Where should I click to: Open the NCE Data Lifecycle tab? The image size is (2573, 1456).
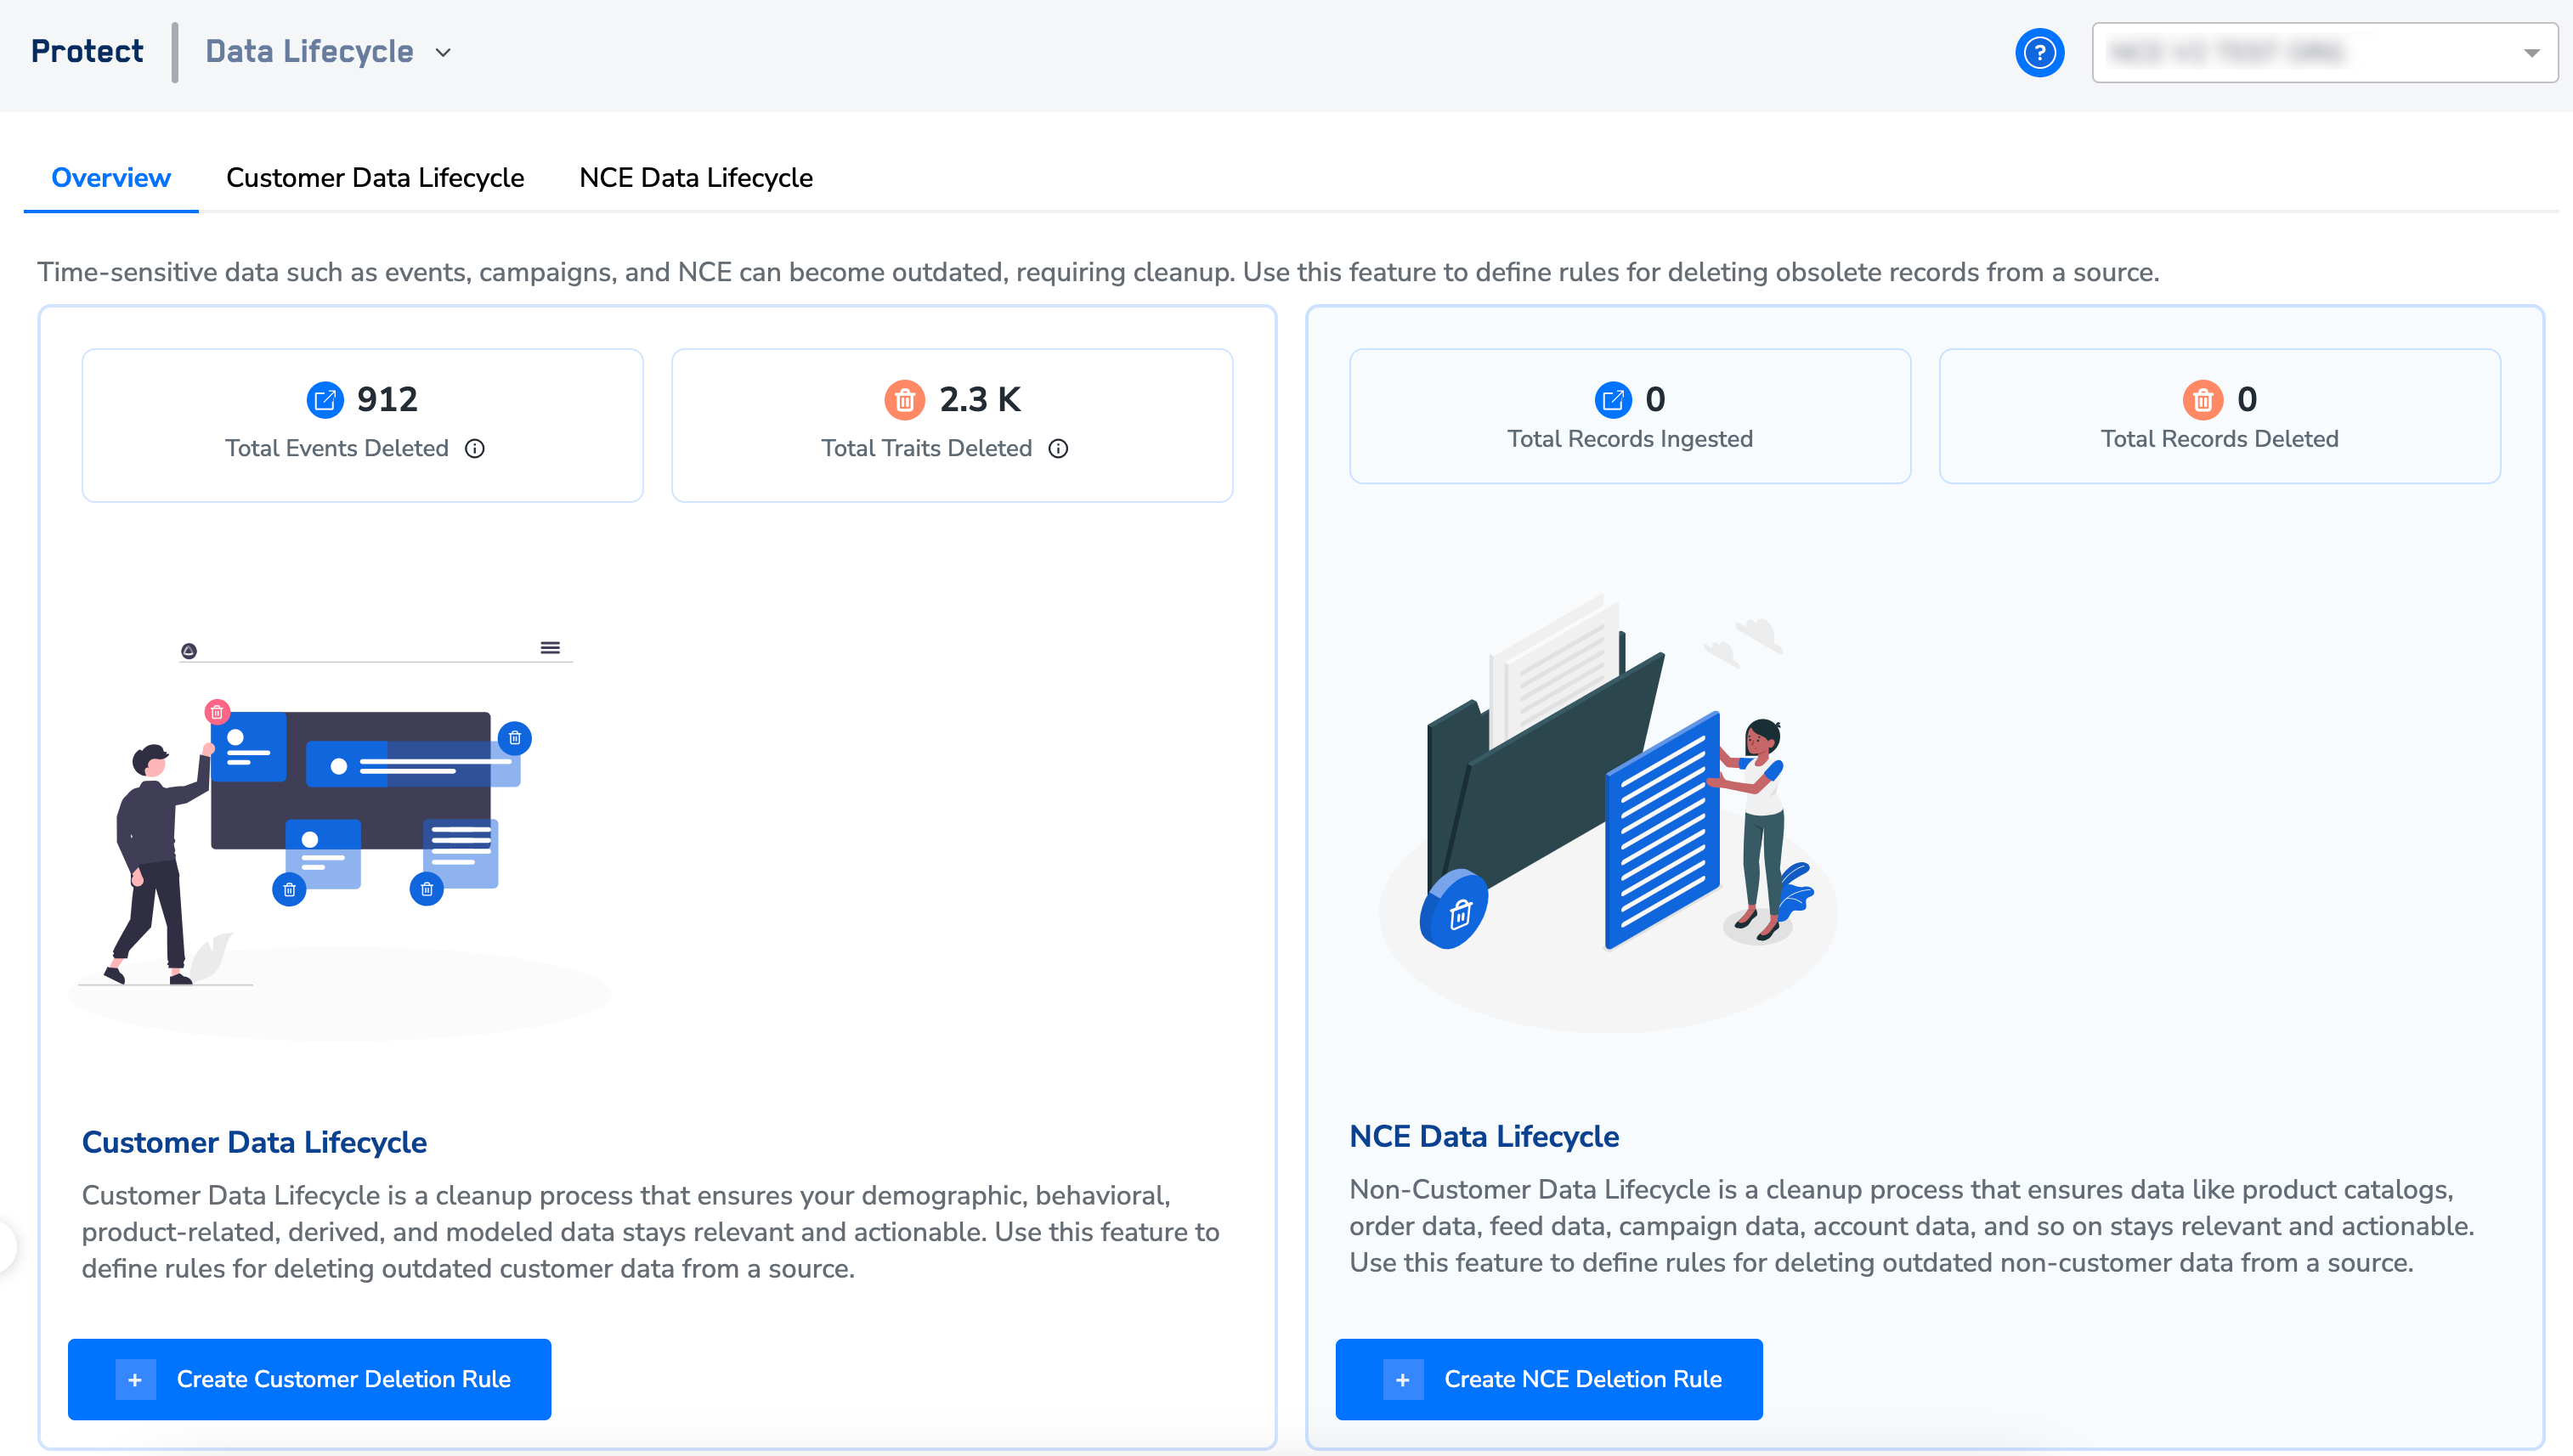point(696,178)
